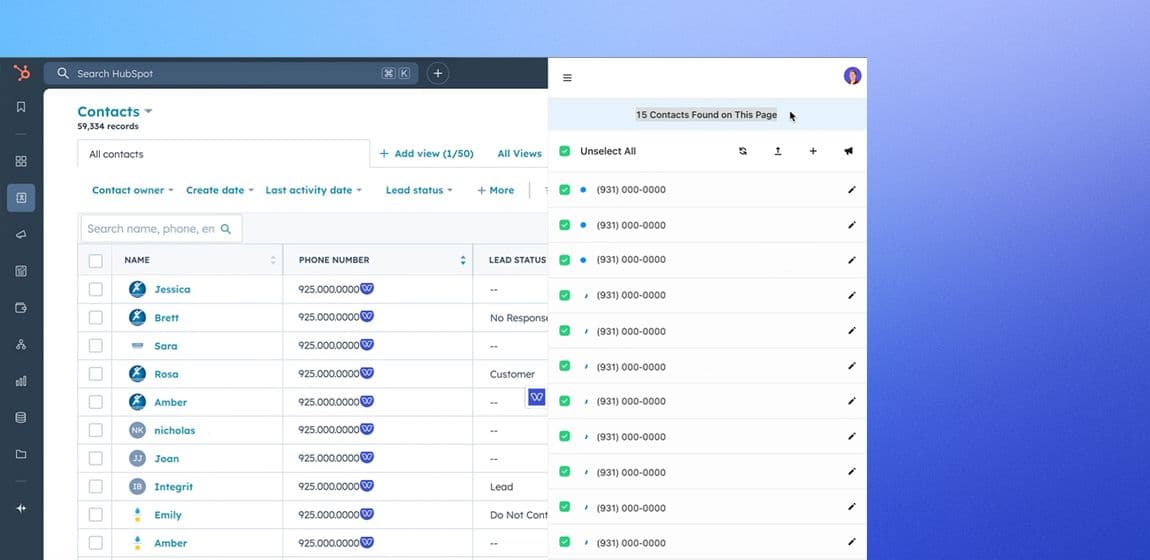Click the refresh contacts icon in the panel
The height and width of the screenshot is (560, 1150).
pos(743,151)
